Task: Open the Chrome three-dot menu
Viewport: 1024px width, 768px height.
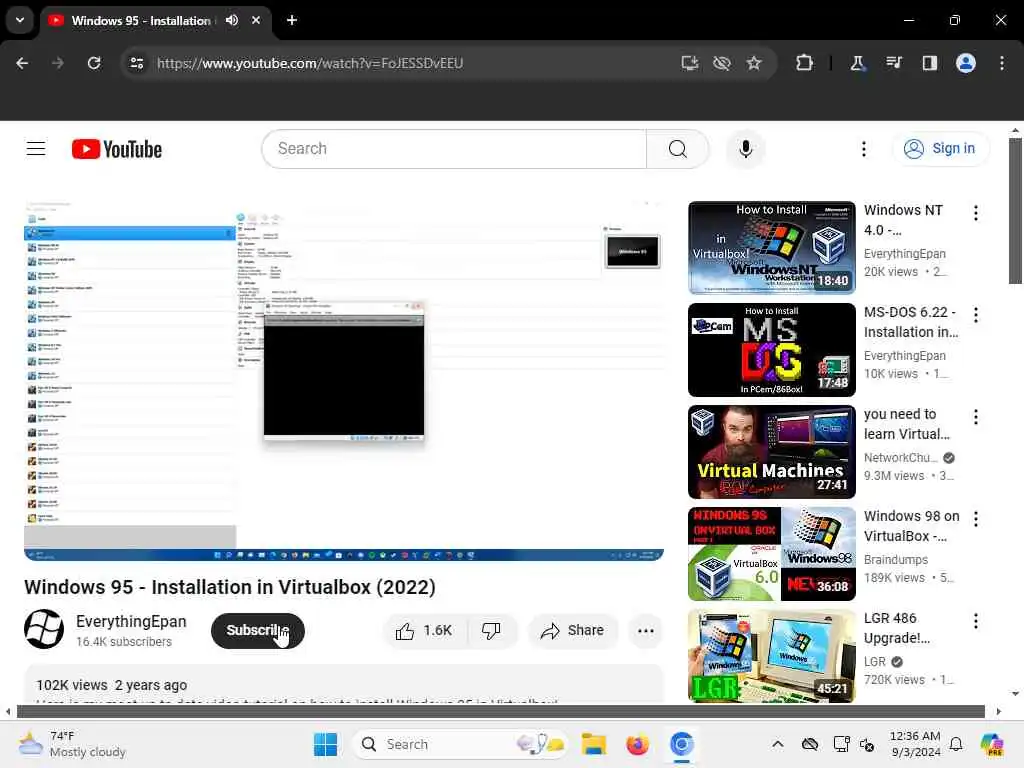Action: [1002, 63]
